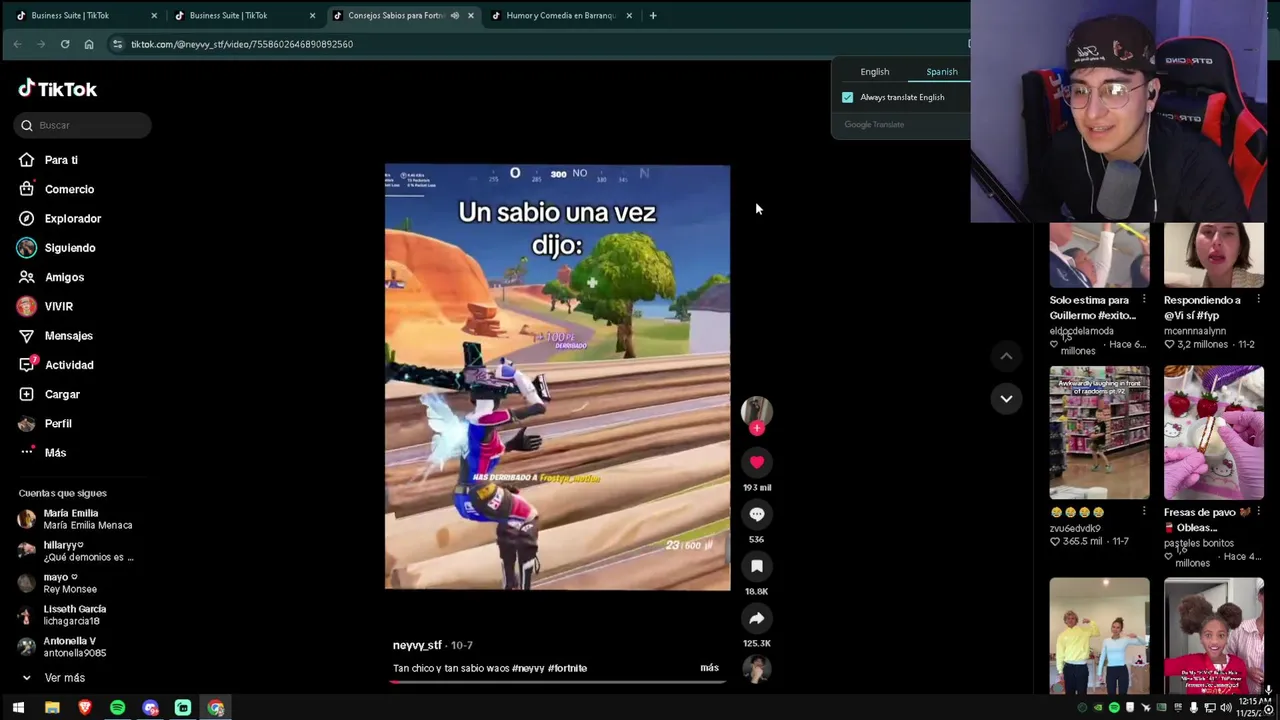Open neyvy_stf creator avatar
This screenshot has height=720, width=1280.
click(757, 411)
